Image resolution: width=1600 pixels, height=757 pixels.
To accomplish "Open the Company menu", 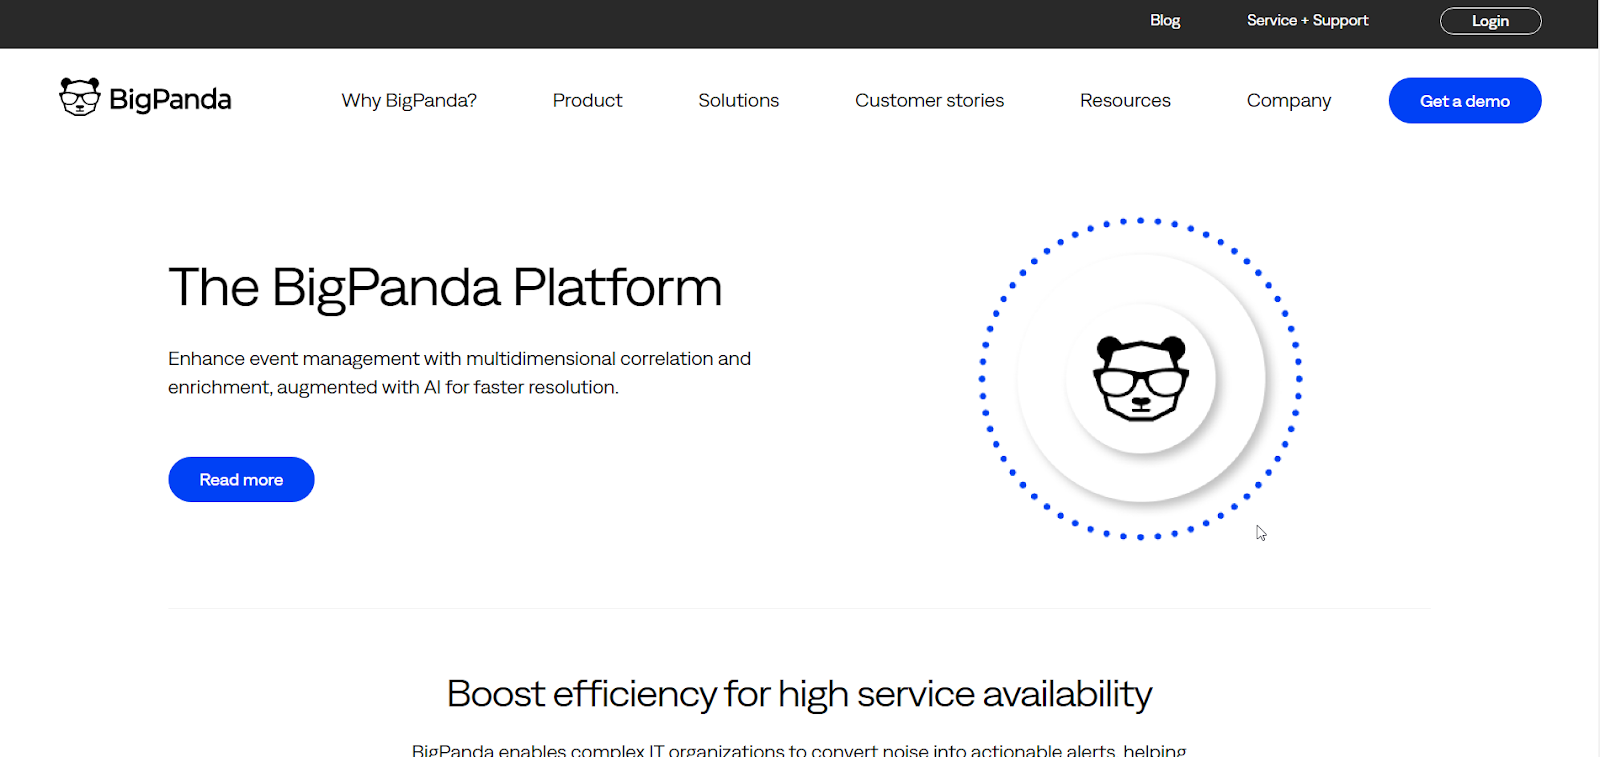I will click(x=1288, y=101).
